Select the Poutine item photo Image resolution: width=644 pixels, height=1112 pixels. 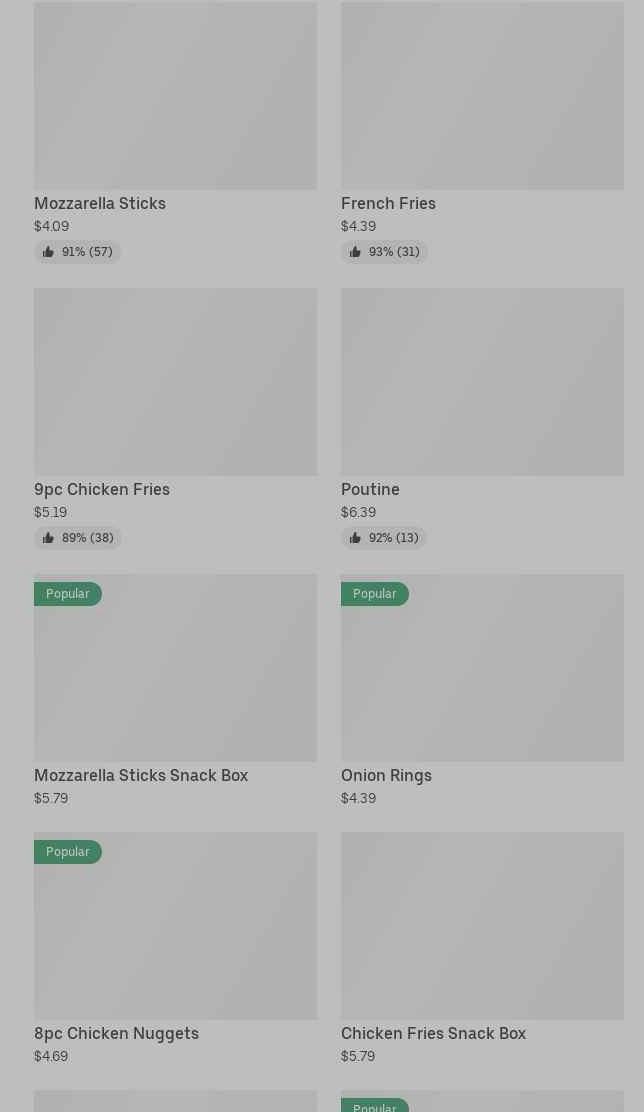point(482,382)
